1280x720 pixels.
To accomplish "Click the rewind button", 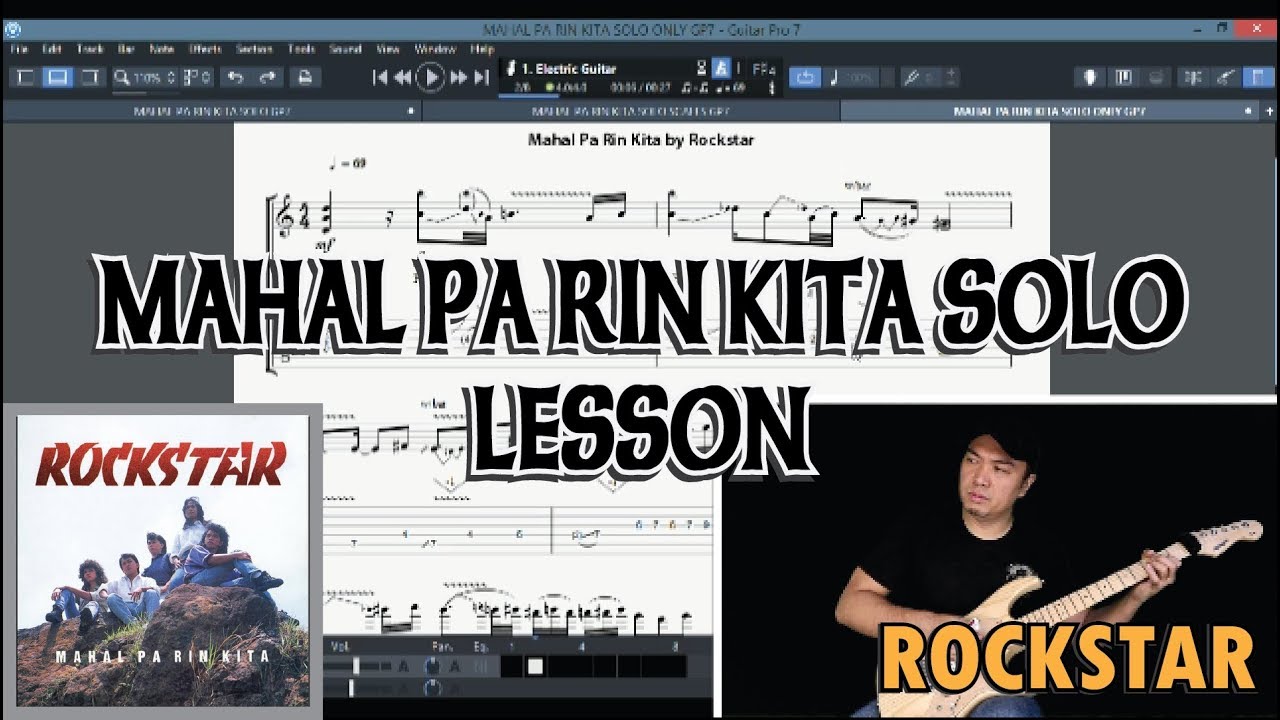I will [x=403, y=77].
